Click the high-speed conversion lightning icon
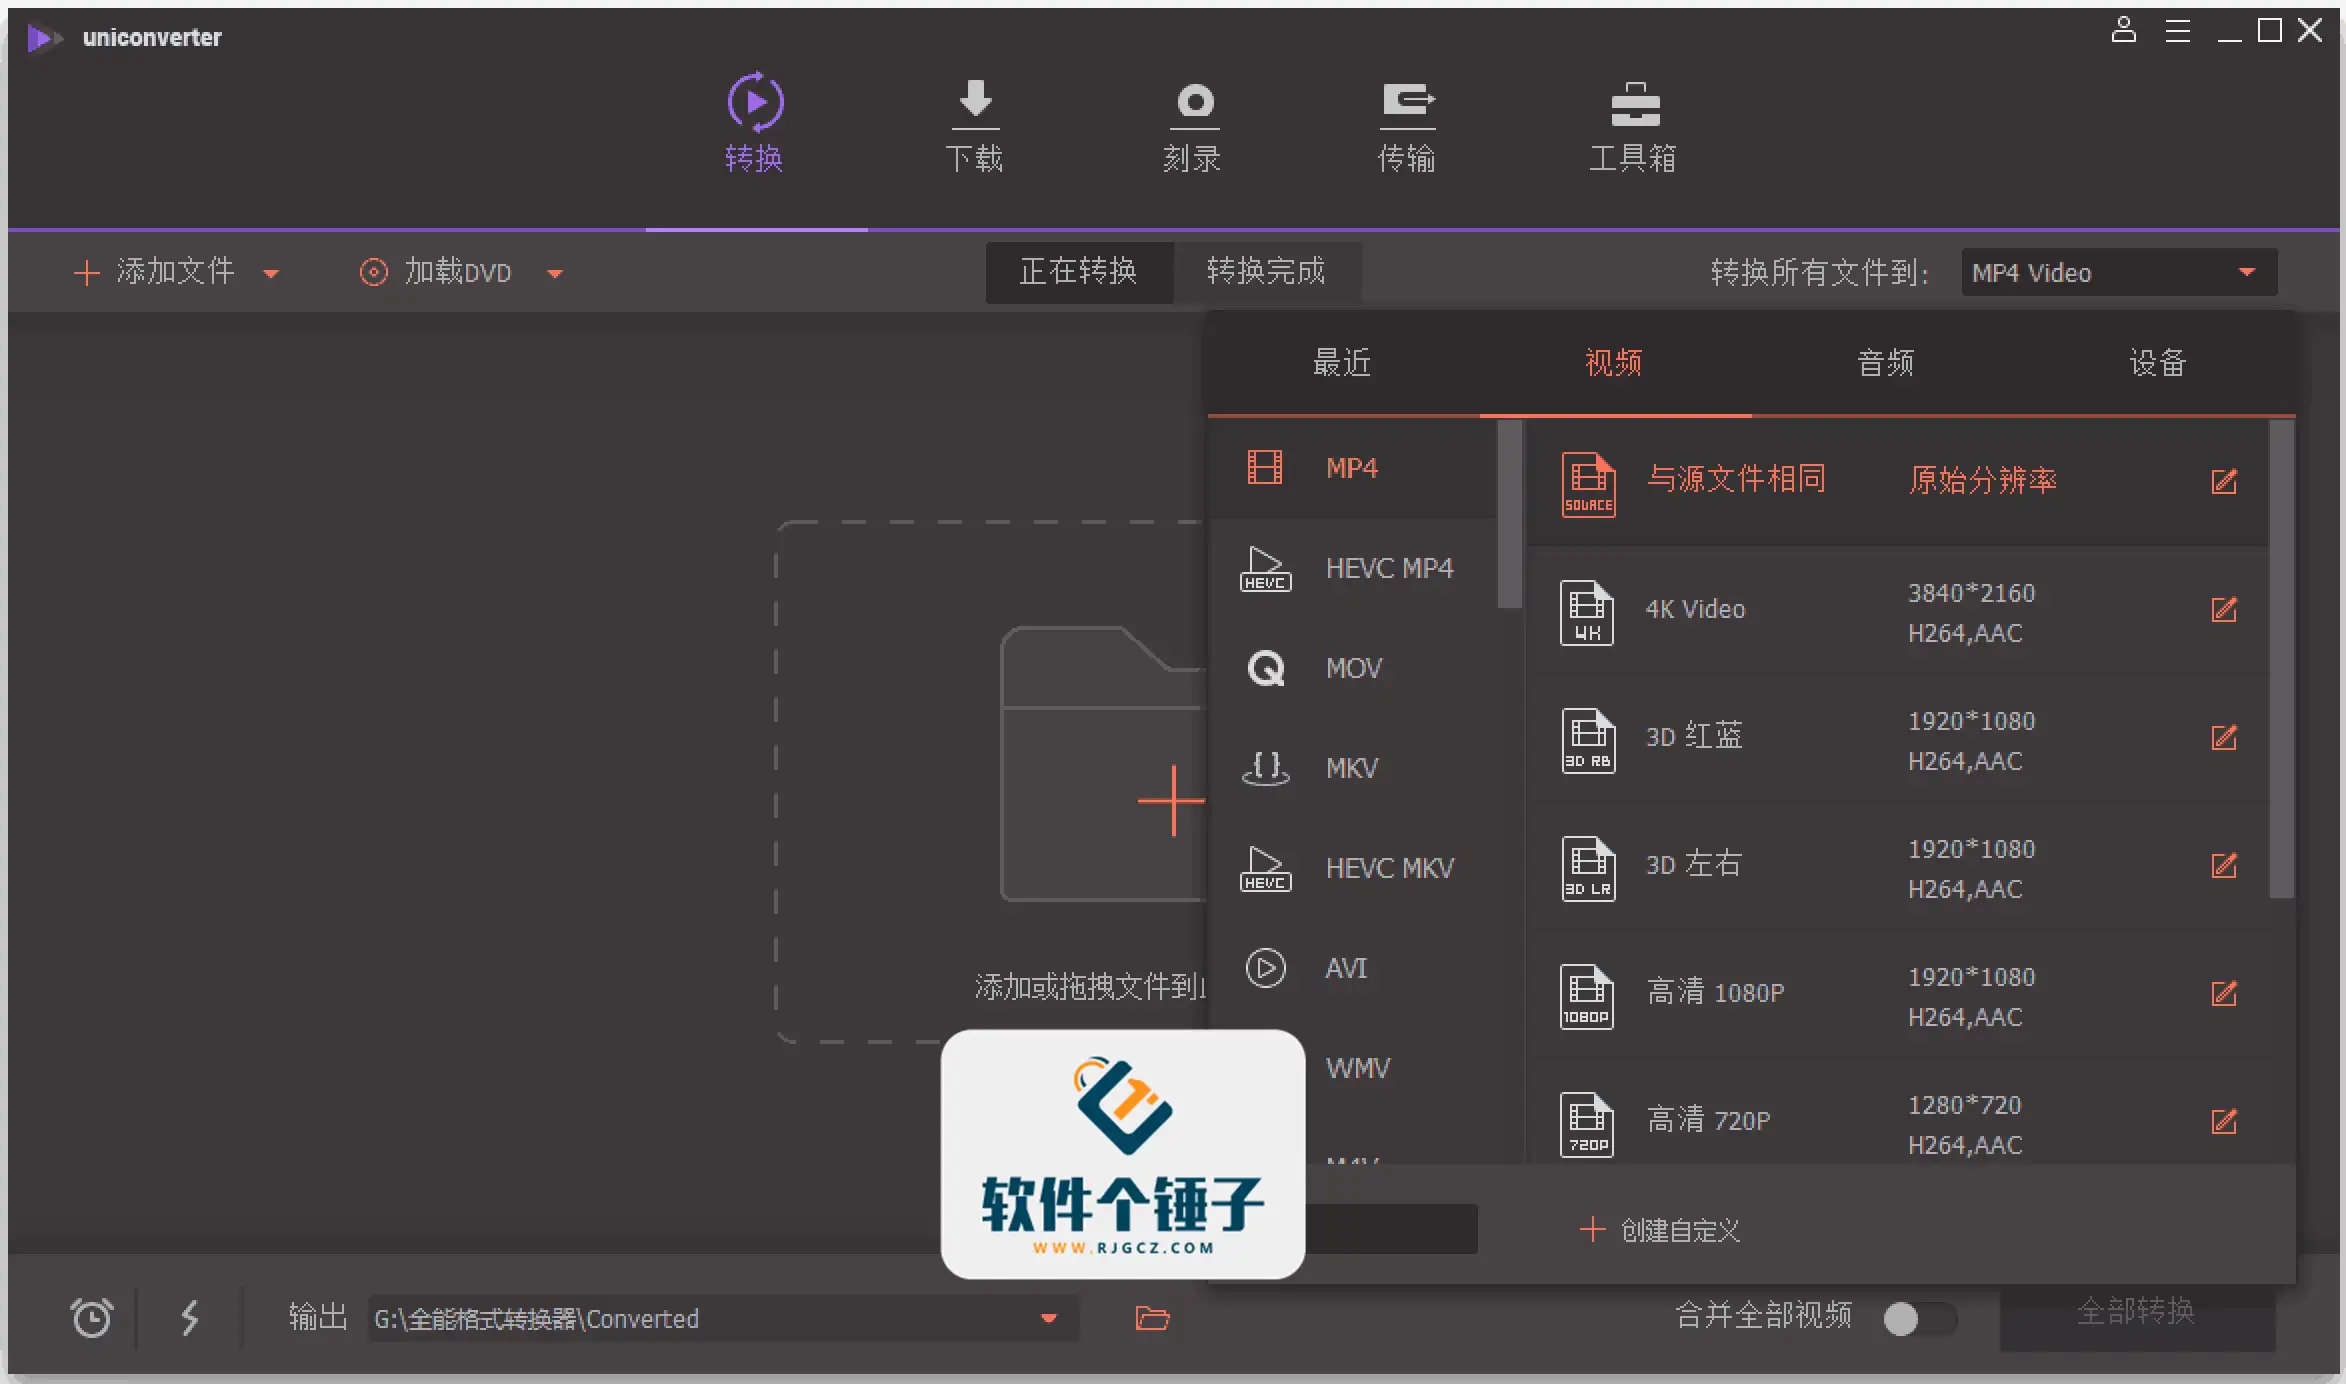The width and height of the screenshot is (2346, 1384). click(190, 1318)
